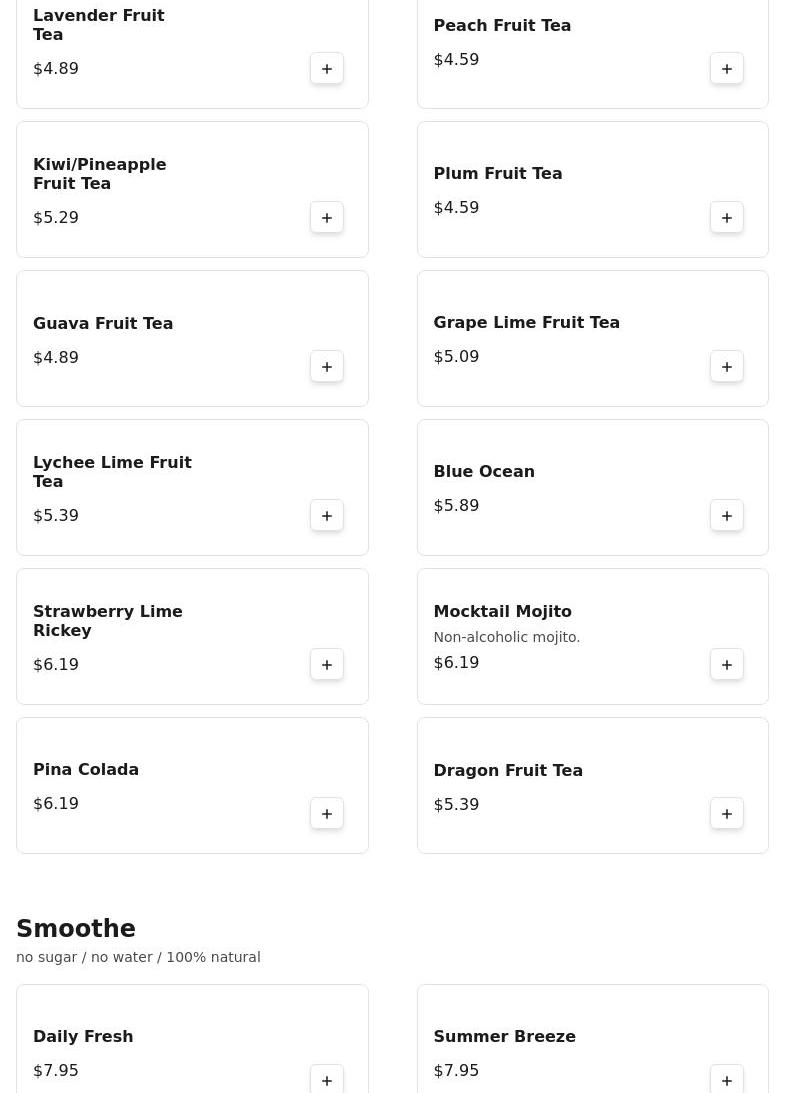Add Grape Lime Fruit Tea to order
This screenshot has height=1093, width=785.
point(727,367)
